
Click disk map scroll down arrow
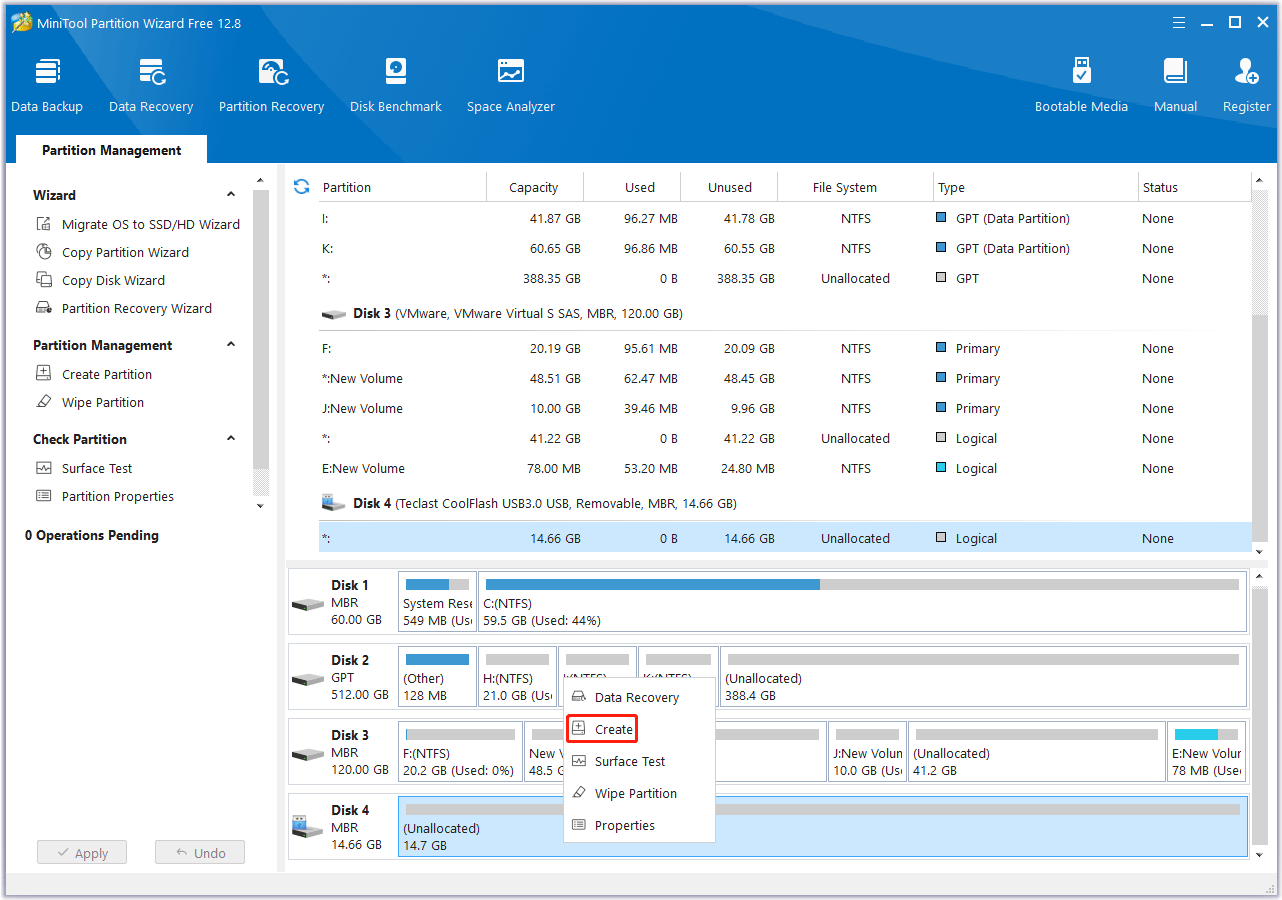pos(1260,854)
